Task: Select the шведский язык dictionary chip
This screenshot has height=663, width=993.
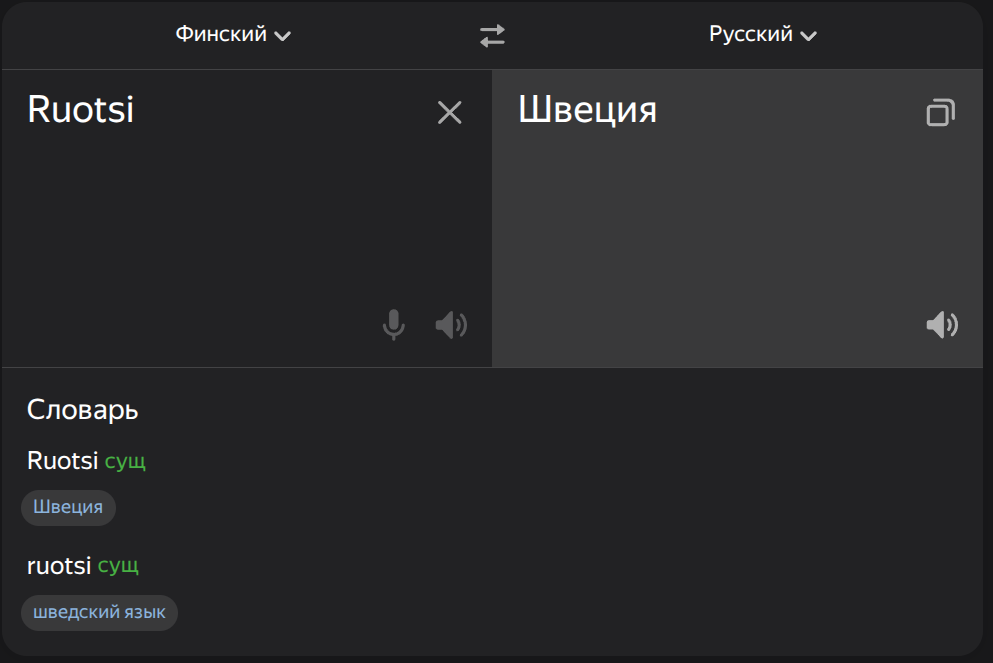Action: pyautogui.click(x=99, y=612)
